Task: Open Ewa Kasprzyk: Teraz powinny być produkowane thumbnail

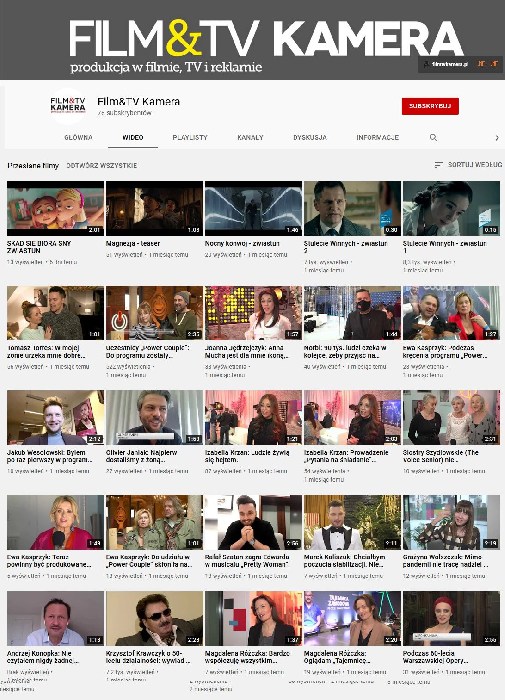Action: click(x=55, y=522)
